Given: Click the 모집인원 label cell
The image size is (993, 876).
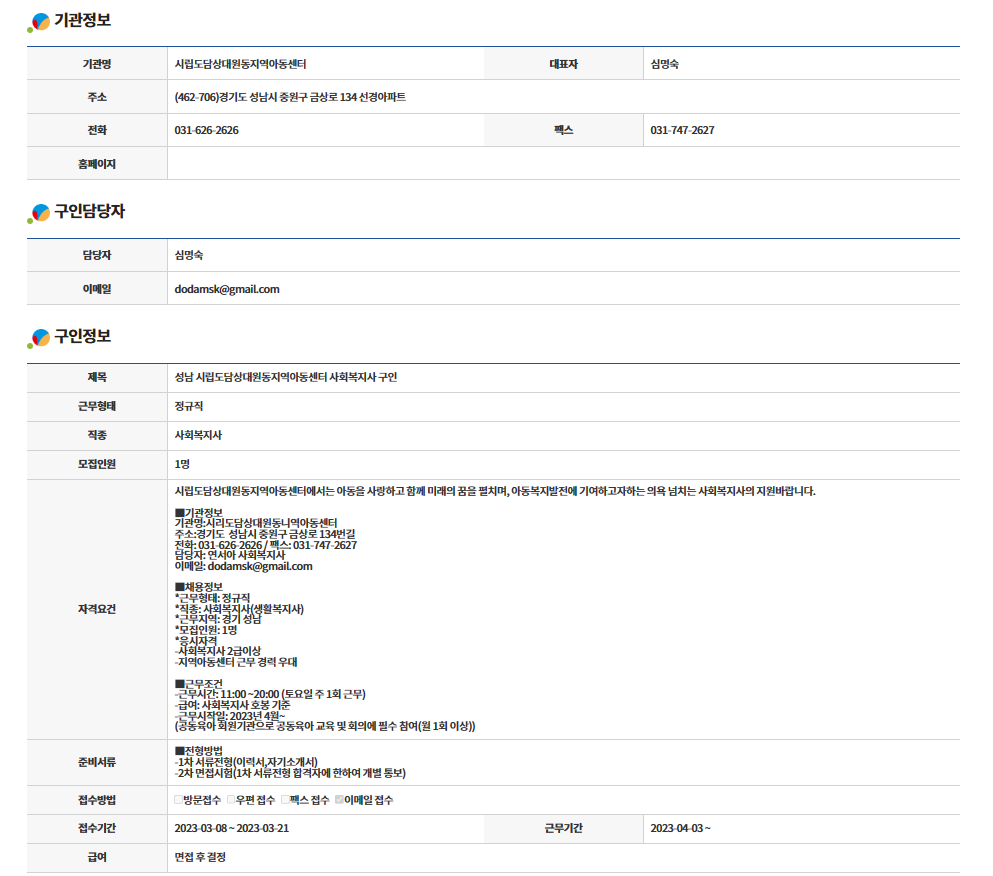Looking at the screenshot, I should [x=97, y=464].
